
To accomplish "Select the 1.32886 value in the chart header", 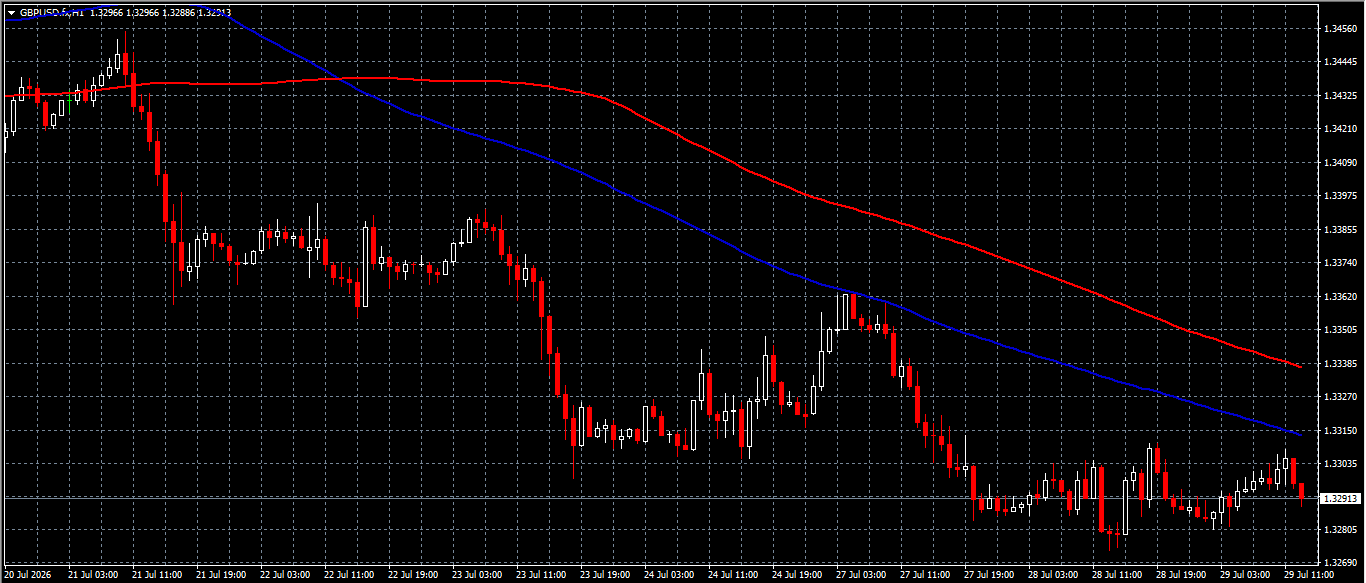I will pyautogui.click(x=178, y=13).
